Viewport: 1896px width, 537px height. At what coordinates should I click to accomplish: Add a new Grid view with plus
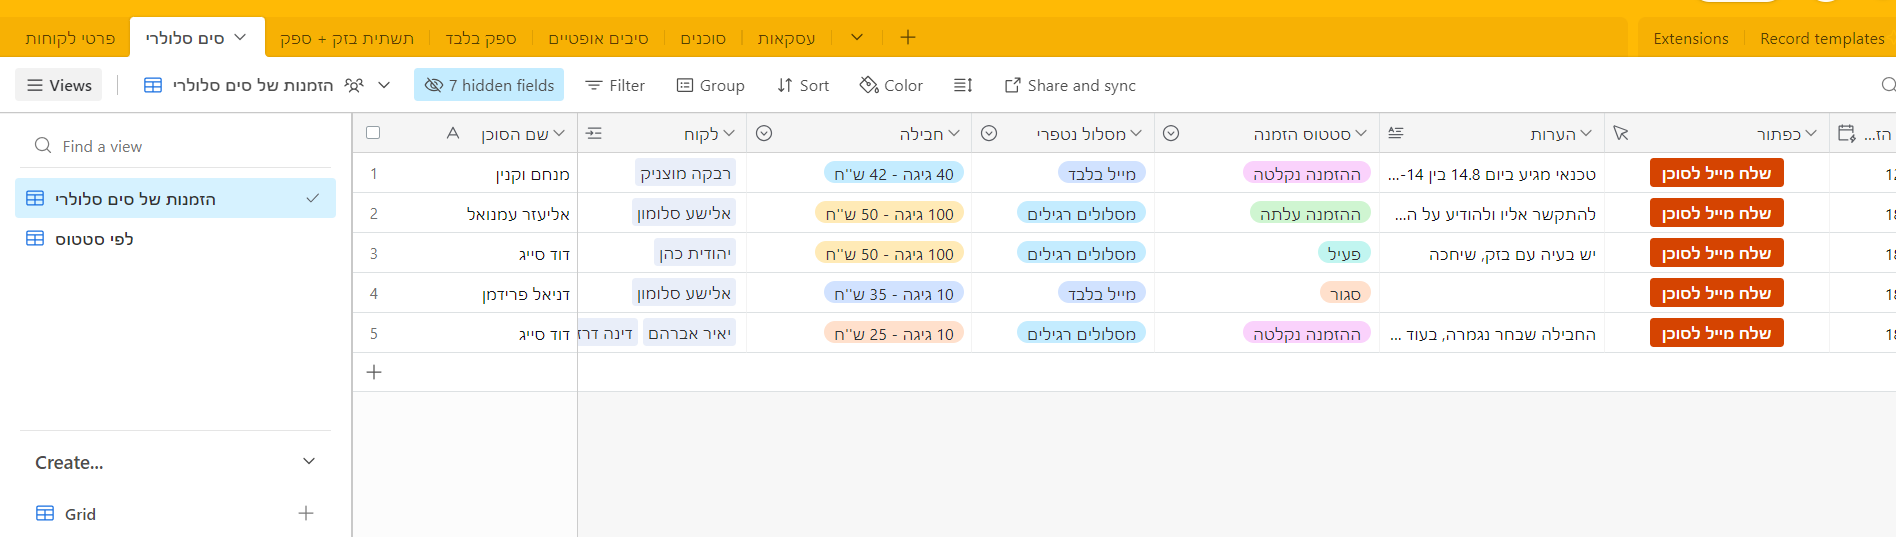tap(306, 513)
